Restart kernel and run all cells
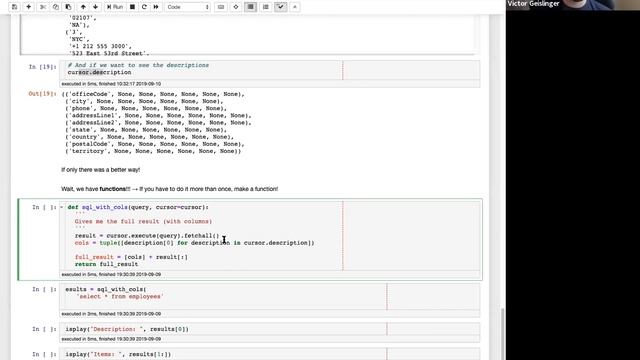Viewport: 640px width, 360px height. (156, 7)
